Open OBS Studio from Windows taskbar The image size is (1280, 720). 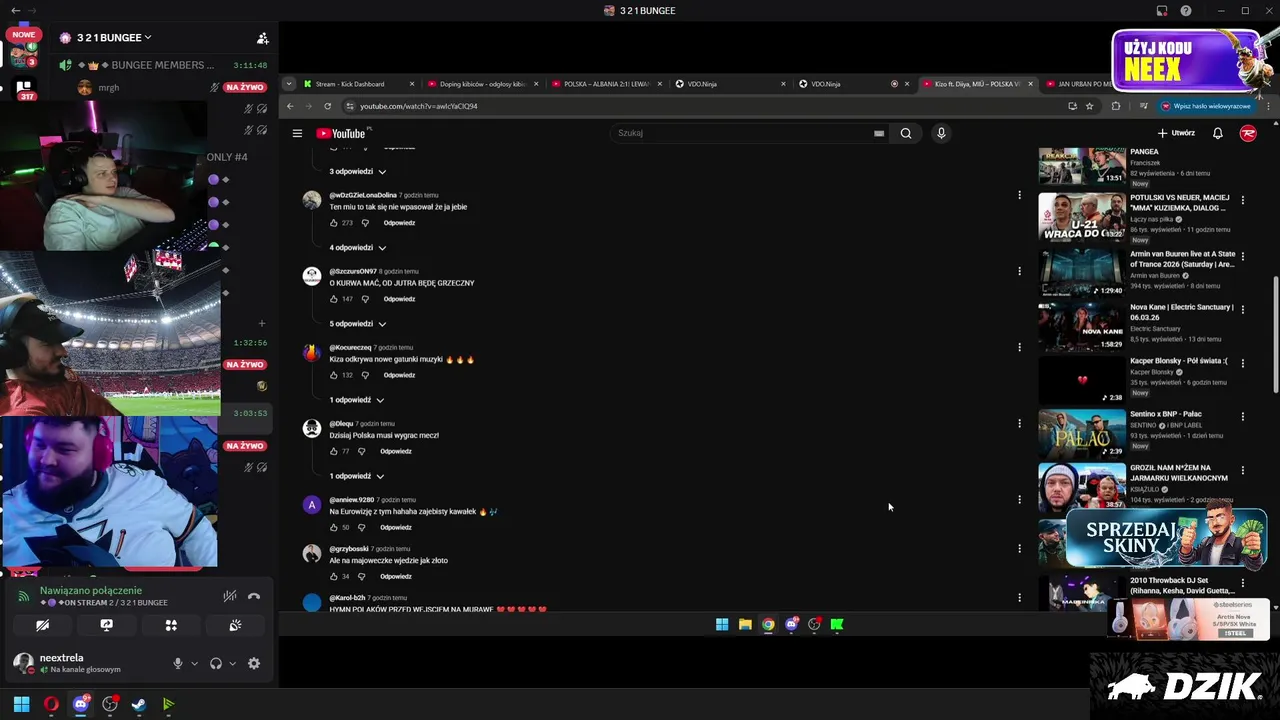click(x=110, y=704)
